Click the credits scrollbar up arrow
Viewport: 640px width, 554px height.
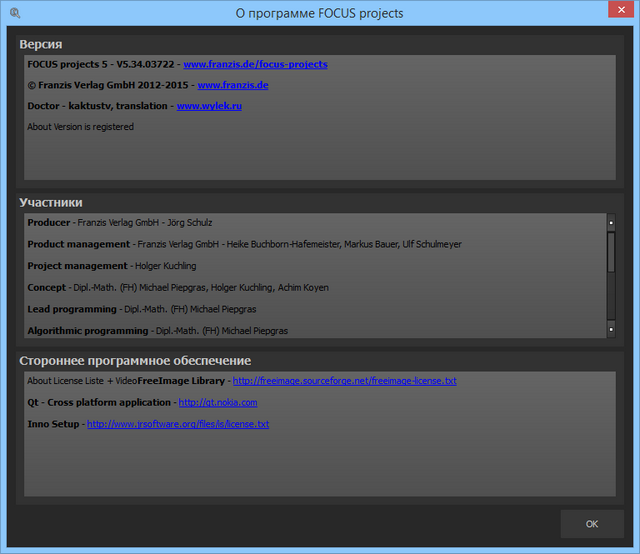[611, 222]
